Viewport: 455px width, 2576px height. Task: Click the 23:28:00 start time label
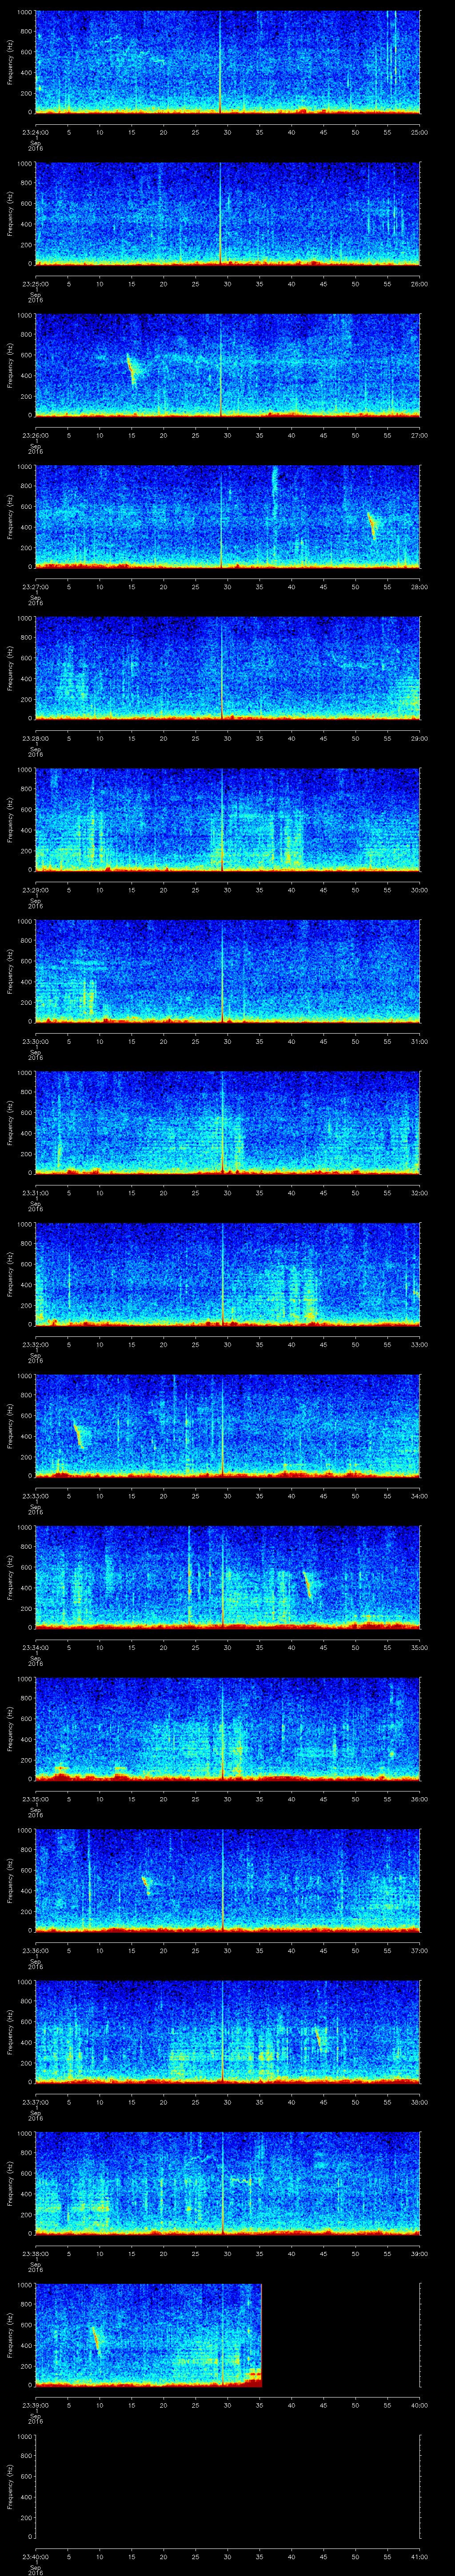35,738
